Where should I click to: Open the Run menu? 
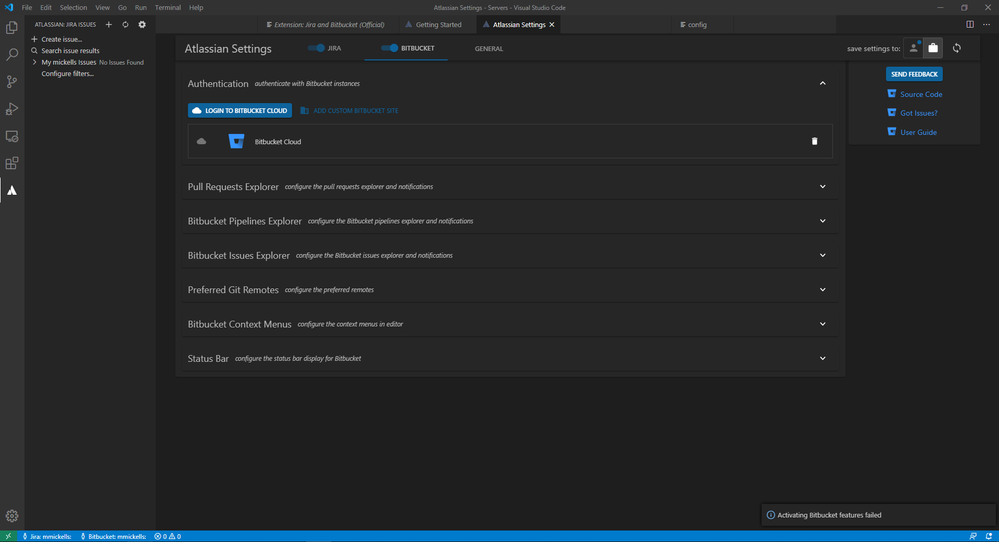coord(141,8)
